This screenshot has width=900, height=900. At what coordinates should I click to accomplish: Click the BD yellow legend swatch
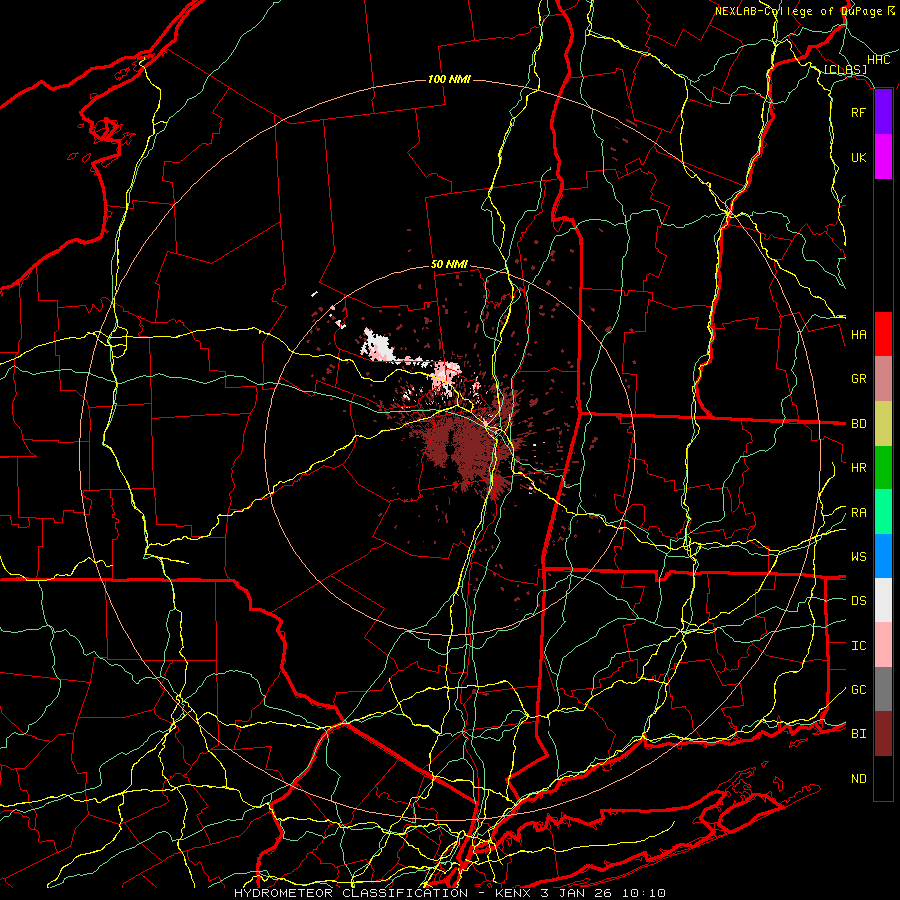pos(883,424)
